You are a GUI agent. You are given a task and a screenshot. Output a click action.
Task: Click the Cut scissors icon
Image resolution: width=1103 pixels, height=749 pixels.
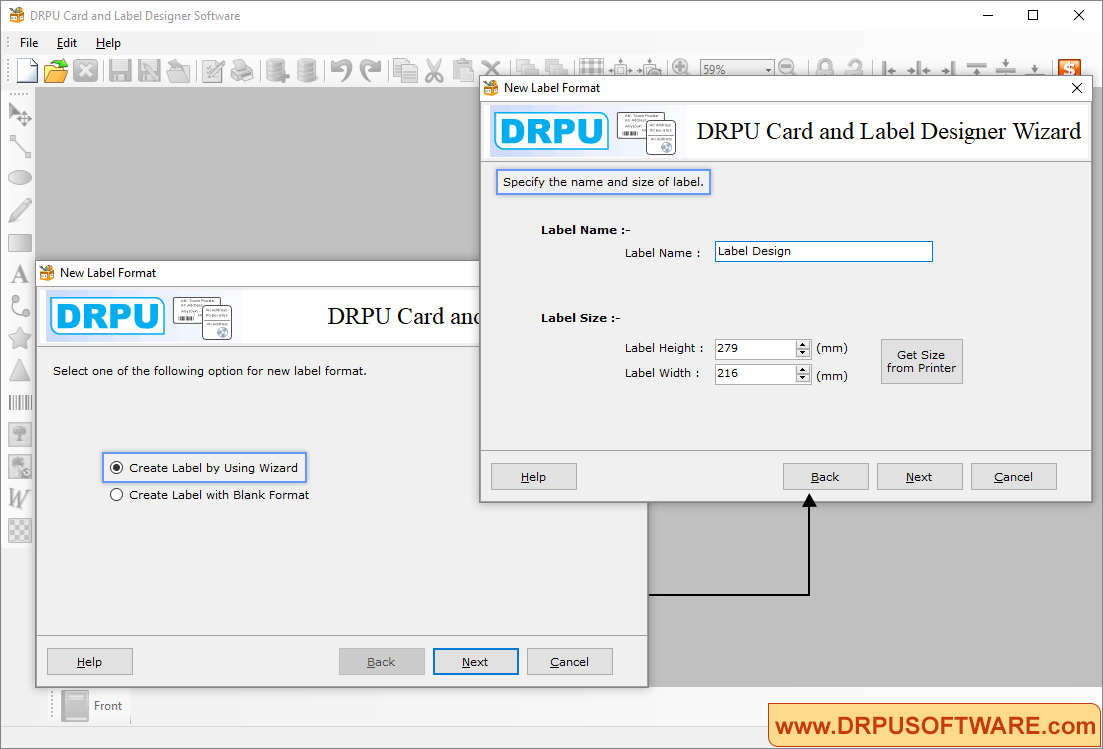click(x=434, y=70)
